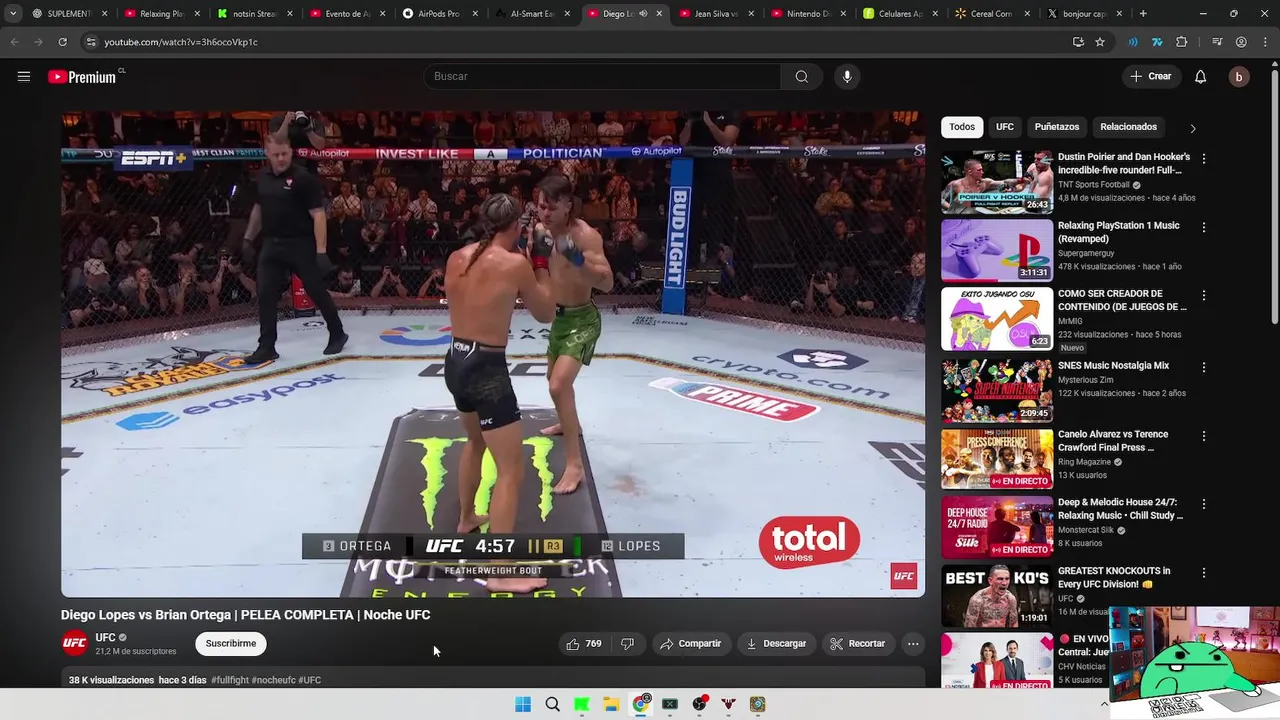
Task: Open SNES Music Nostalgia Mix thumbnail
Action: [997, 390]
